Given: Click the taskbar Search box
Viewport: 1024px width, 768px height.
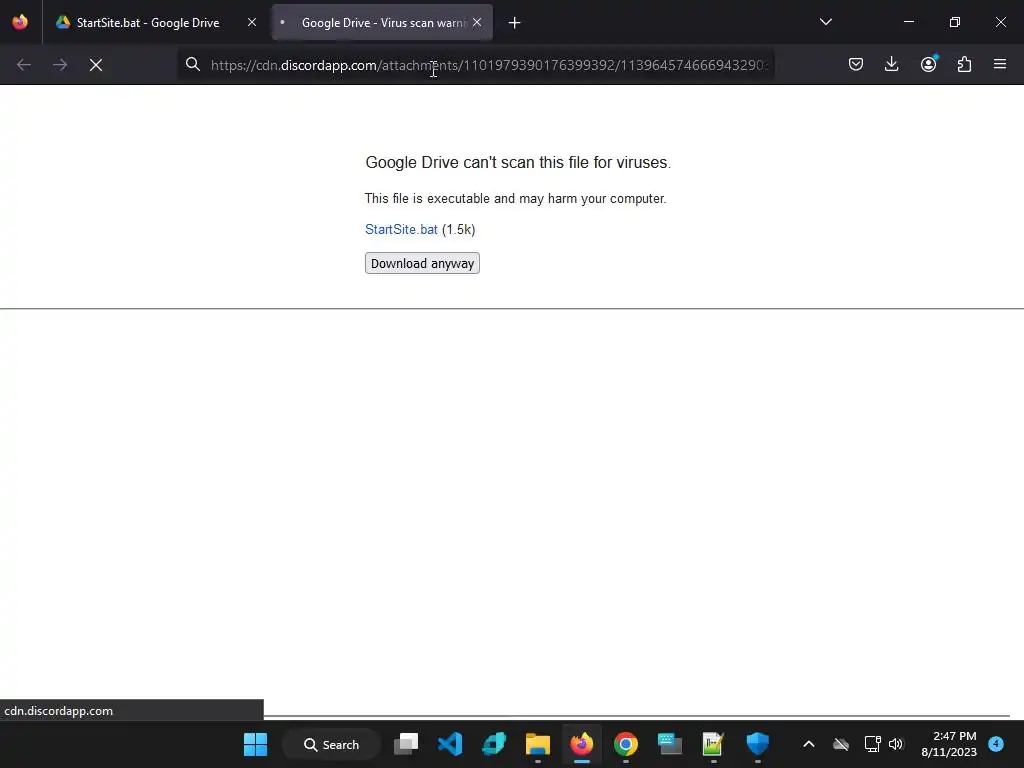Looking at the screenshot, I should pyautogui.click(x=332, y=744).
